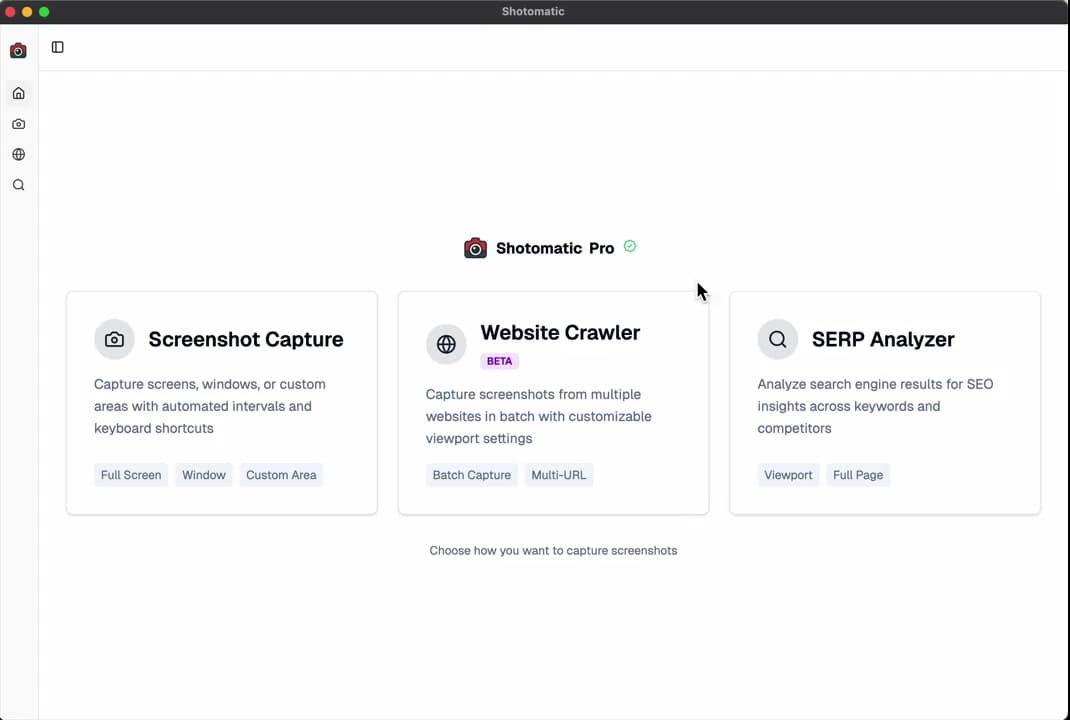Click the Viewport tag

pos(788,475)
